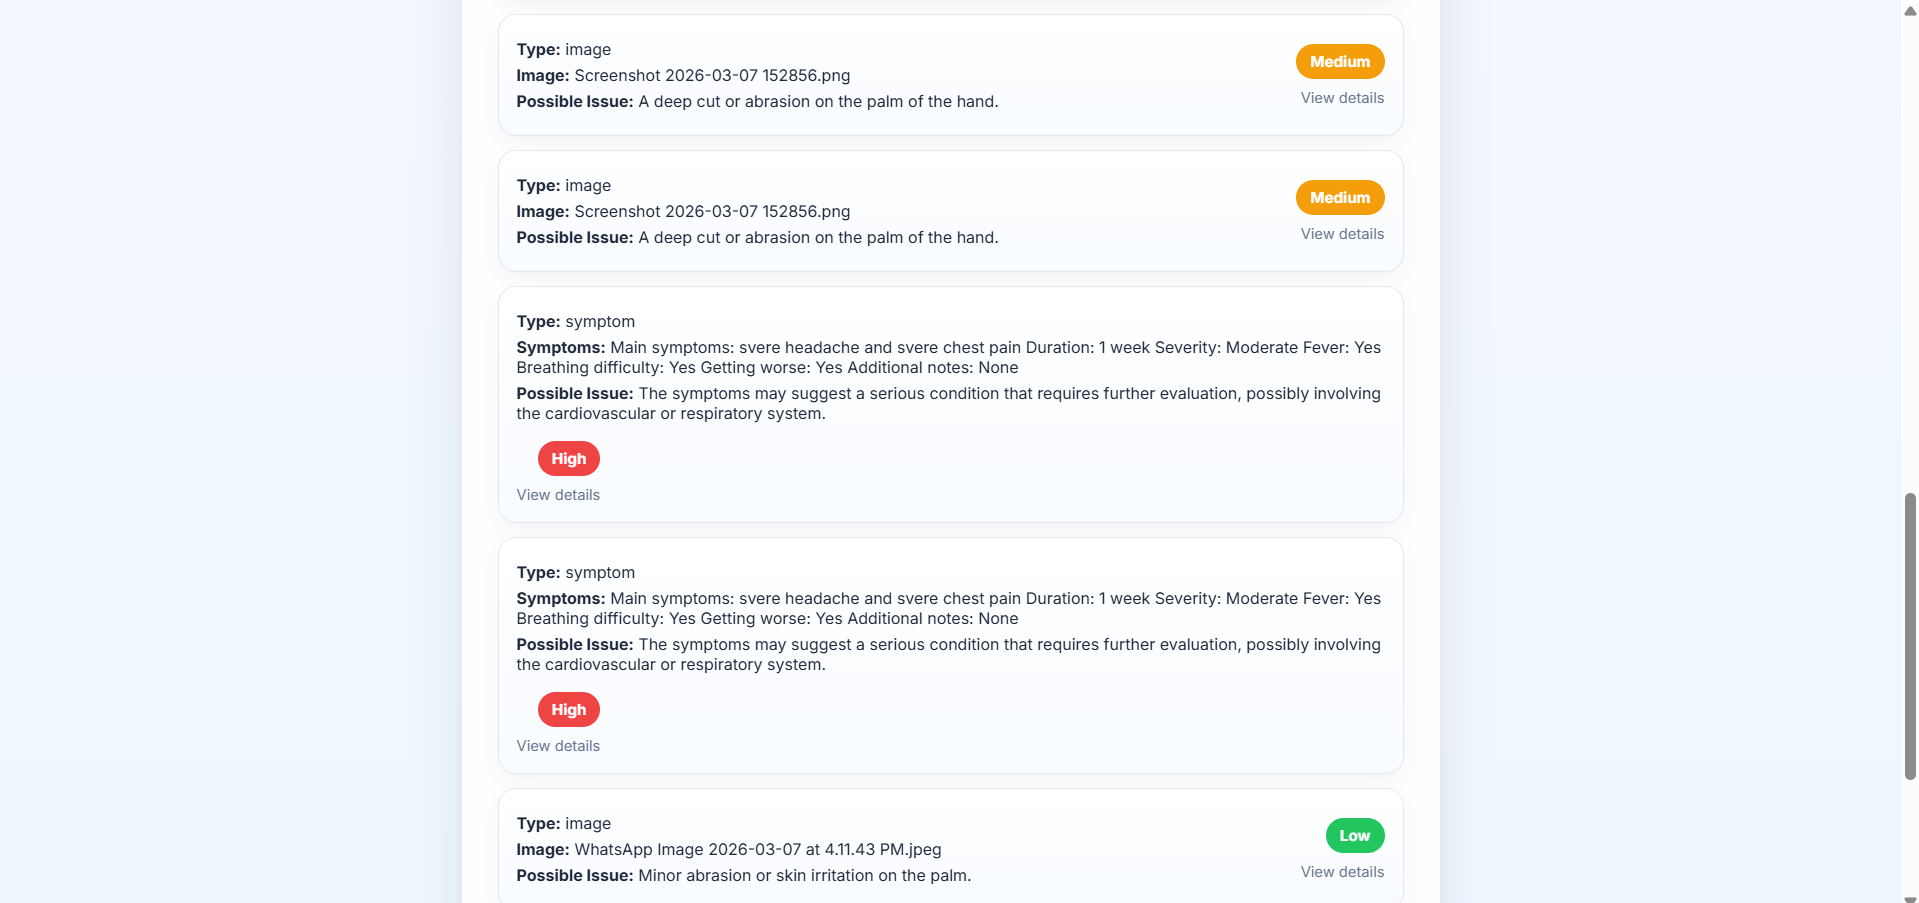Click the Medium severity badge on the first image card
1919x903 pixels.
click(x=1340, y=62)
